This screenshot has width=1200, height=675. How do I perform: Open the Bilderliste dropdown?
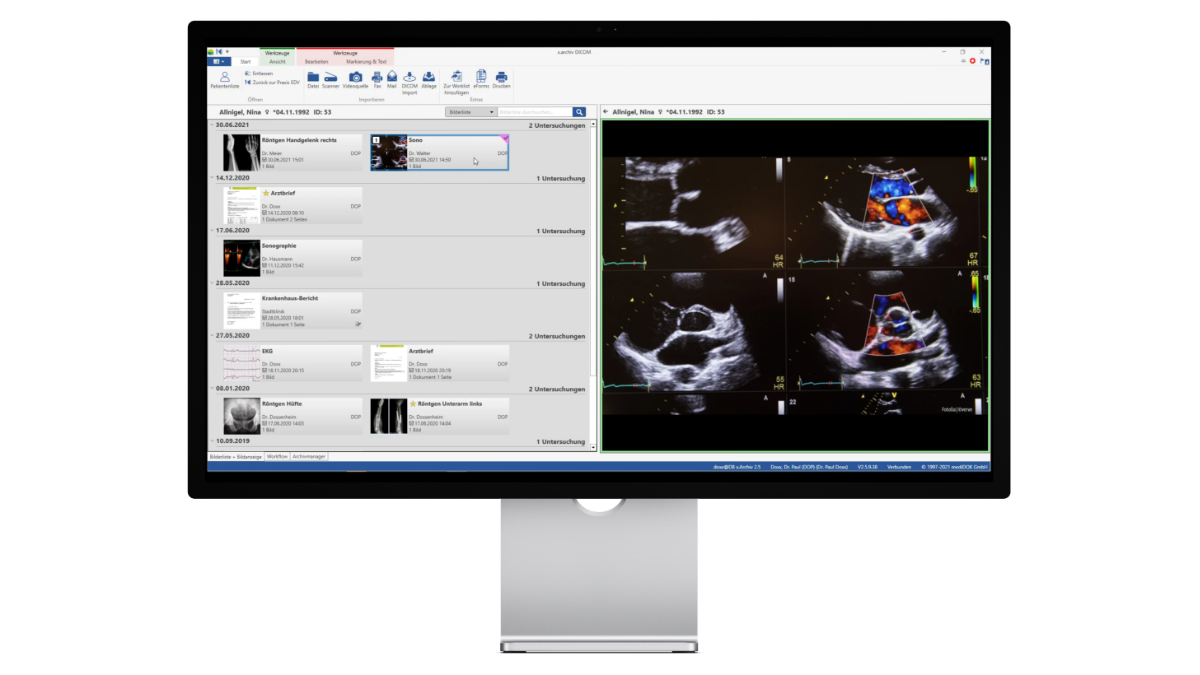(472, 112)
